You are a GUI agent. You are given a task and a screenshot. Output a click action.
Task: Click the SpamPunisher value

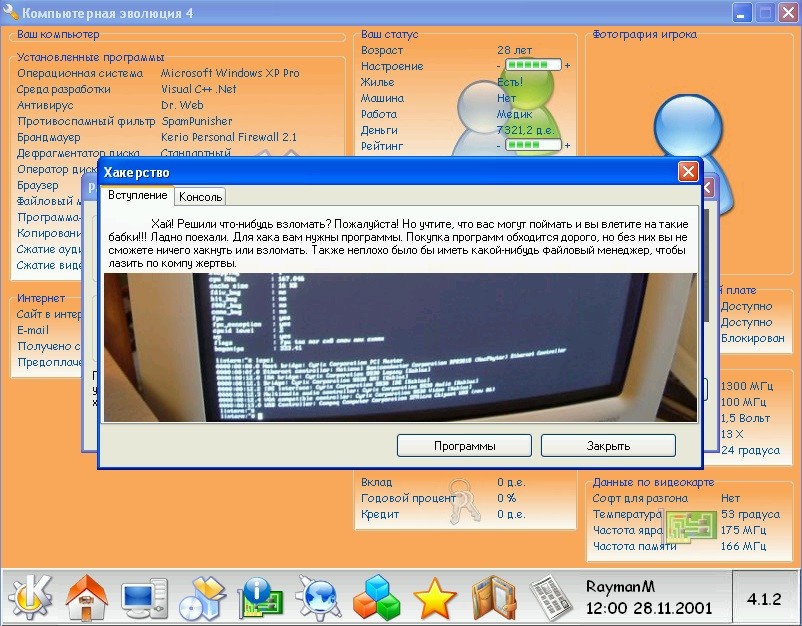pos(197,121)
